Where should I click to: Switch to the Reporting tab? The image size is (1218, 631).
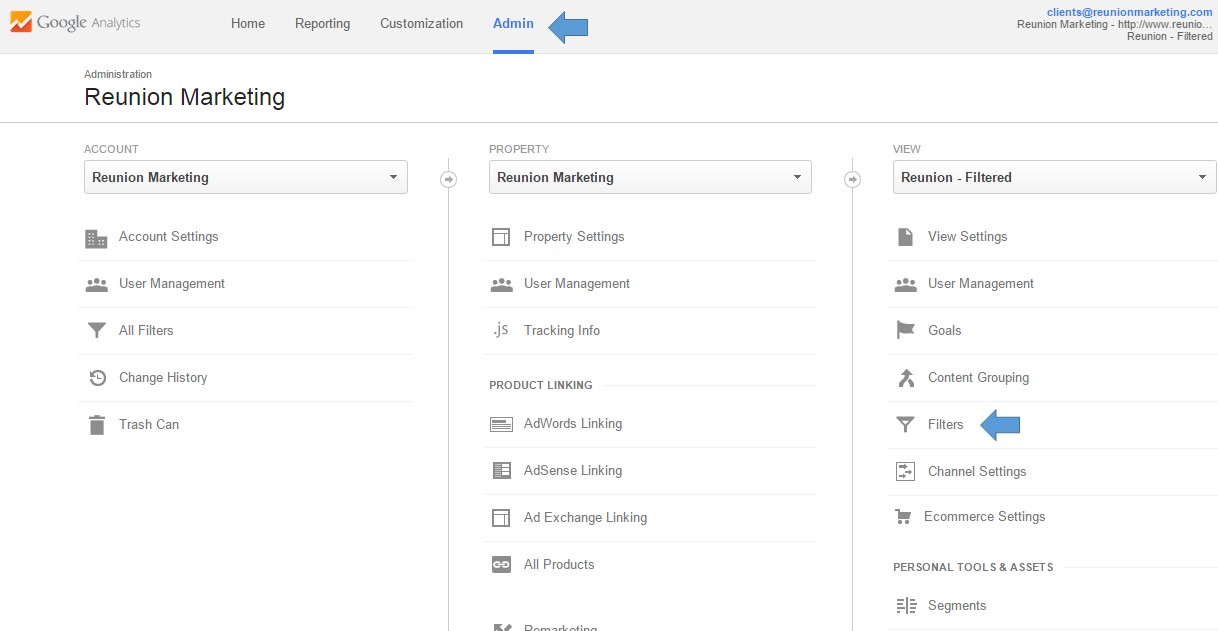pyautogui.click(x=322, y=24)
